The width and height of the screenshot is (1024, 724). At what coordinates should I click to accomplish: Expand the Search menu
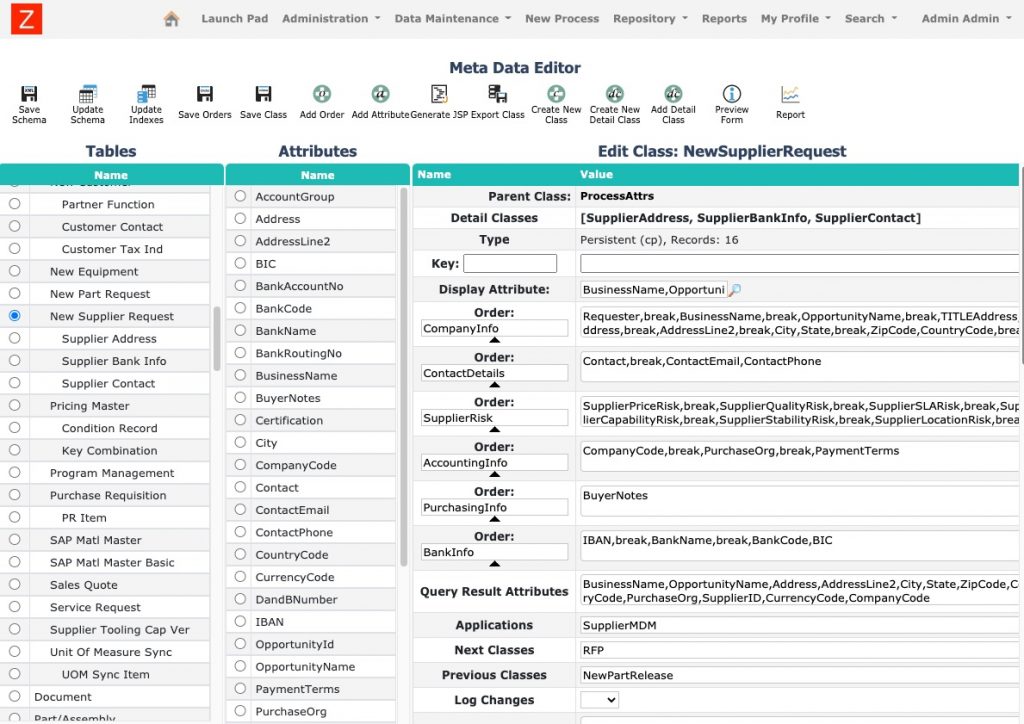(x=871, y=19)
